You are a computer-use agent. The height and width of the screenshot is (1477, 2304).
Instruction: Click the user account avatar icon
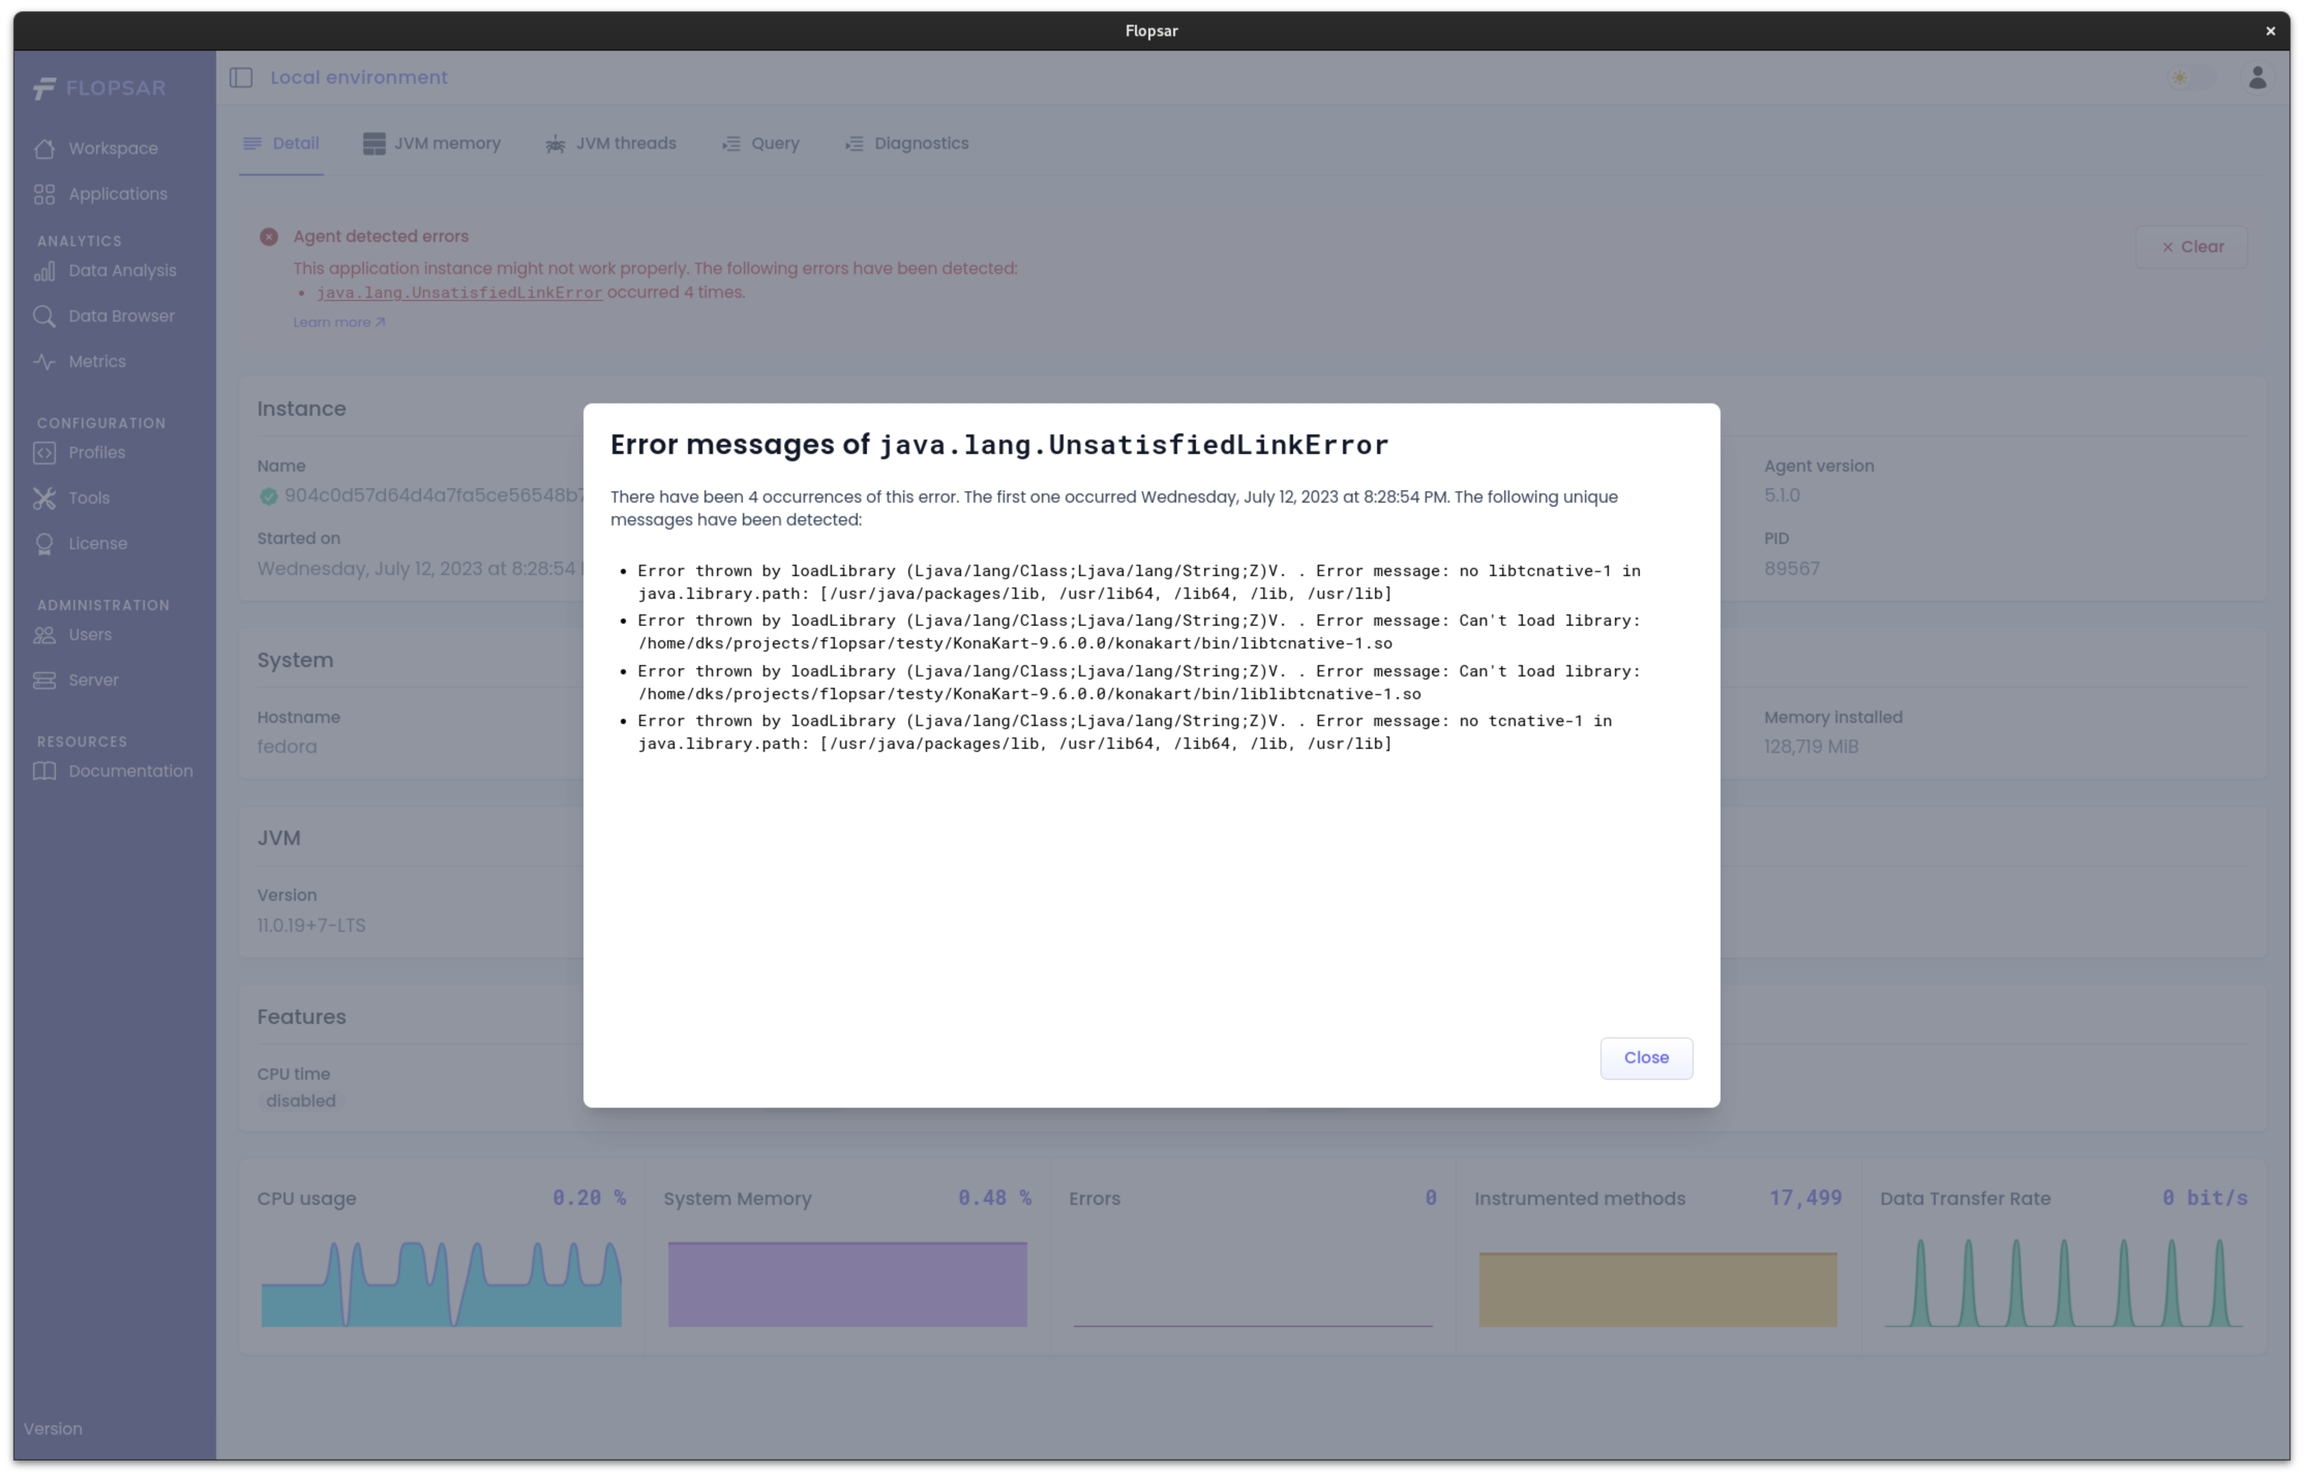tap(2256, 78)
